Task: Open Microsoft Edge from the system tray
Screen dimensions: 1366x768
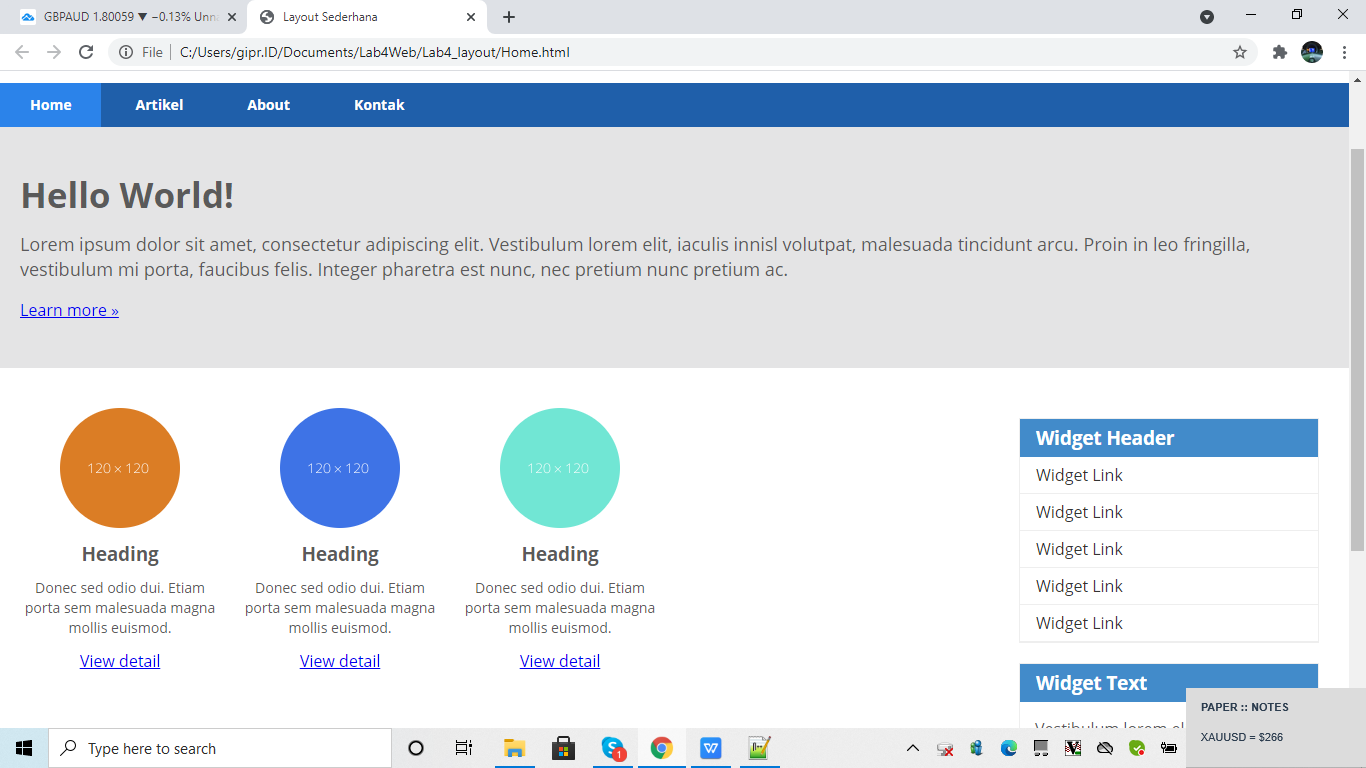Action: point(1008,748)
